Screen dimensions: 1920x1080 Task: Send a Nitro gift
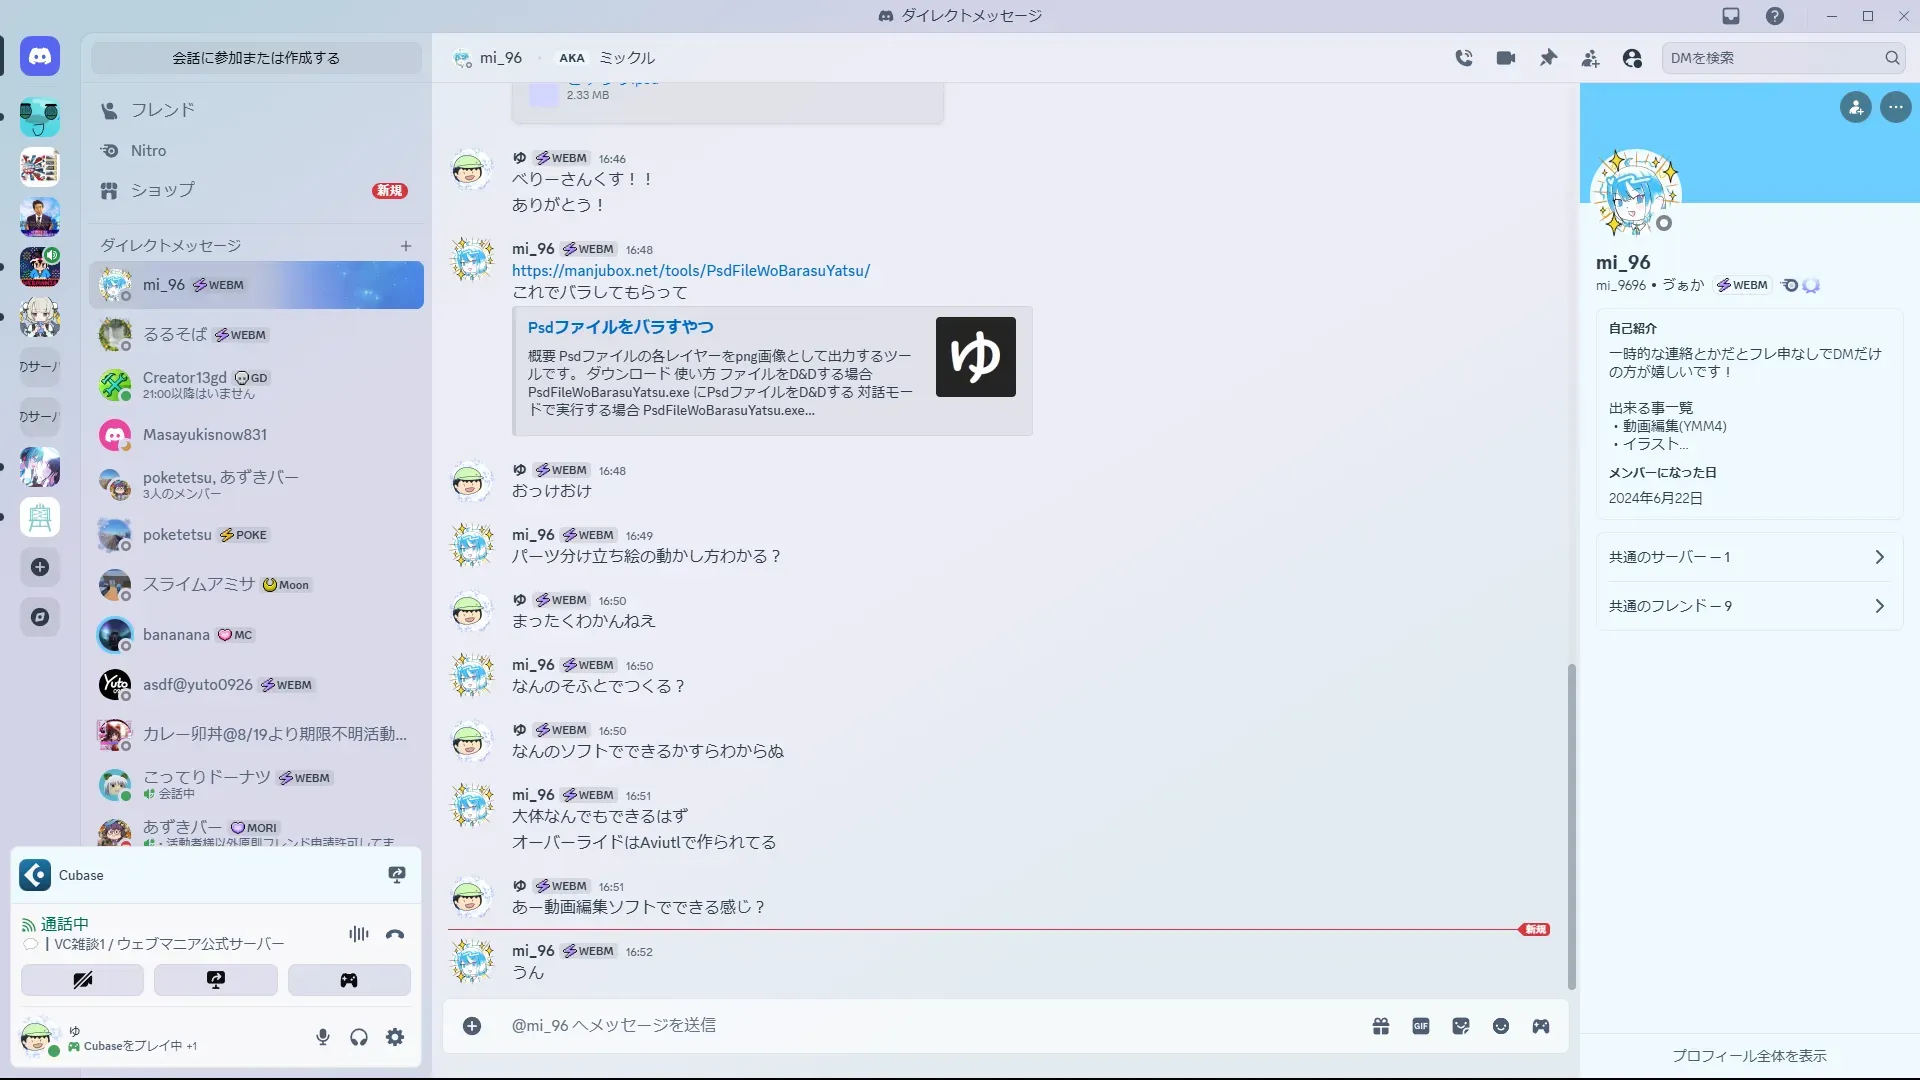(1381, 1026)
